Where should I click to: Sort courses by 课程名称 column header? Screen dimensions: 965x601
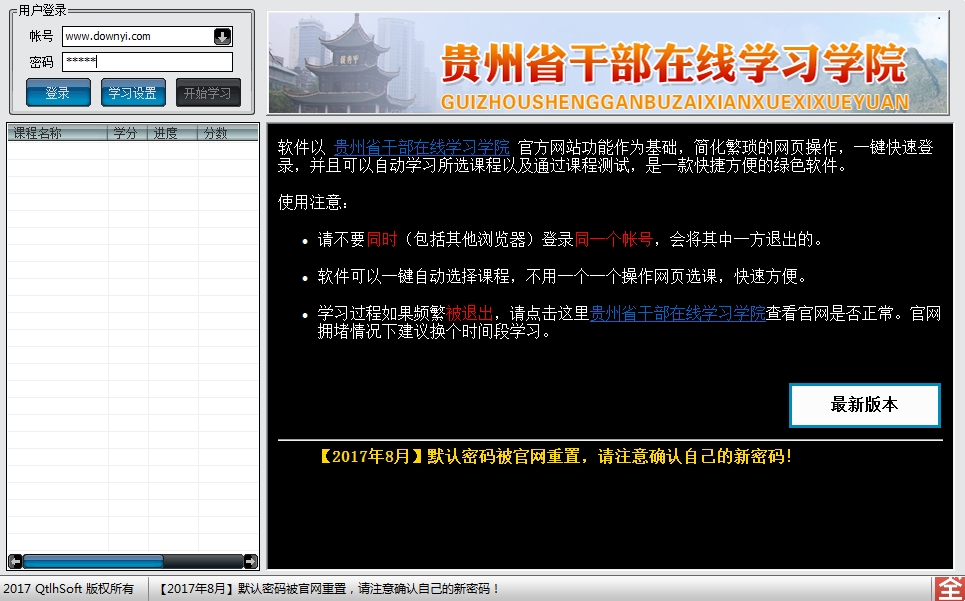(50, 131)
